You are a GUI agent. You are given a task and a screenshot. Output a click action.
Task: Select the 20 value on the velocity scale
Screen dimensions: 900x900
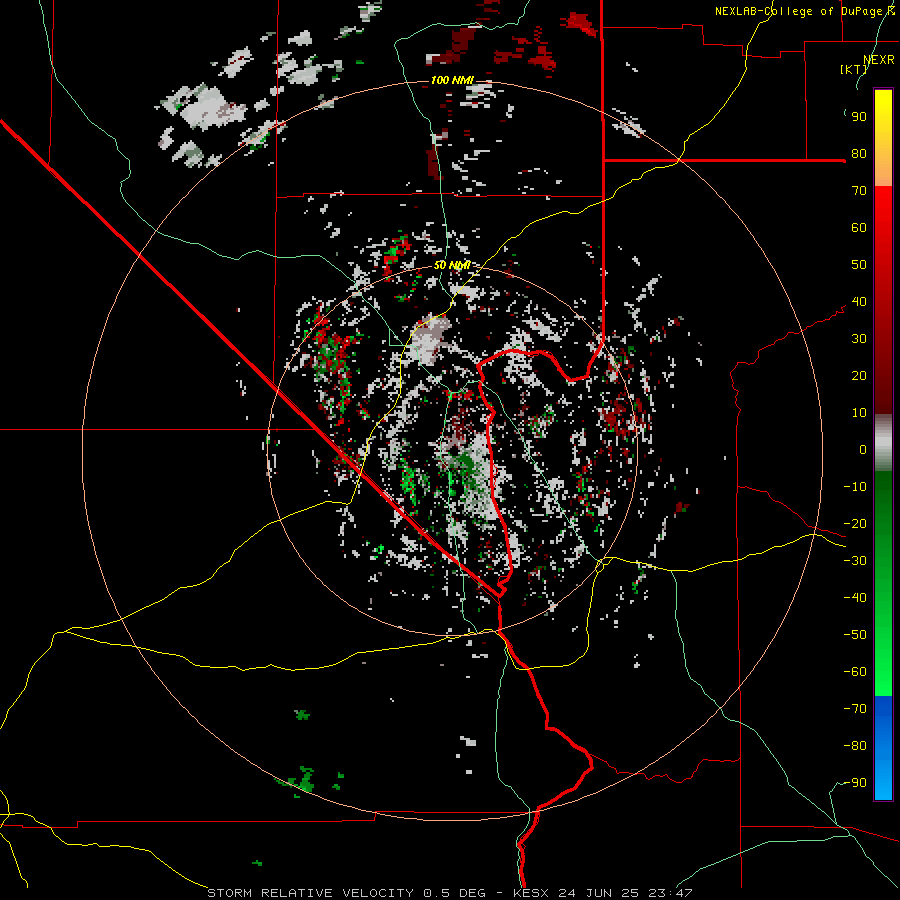coord(859,376)
